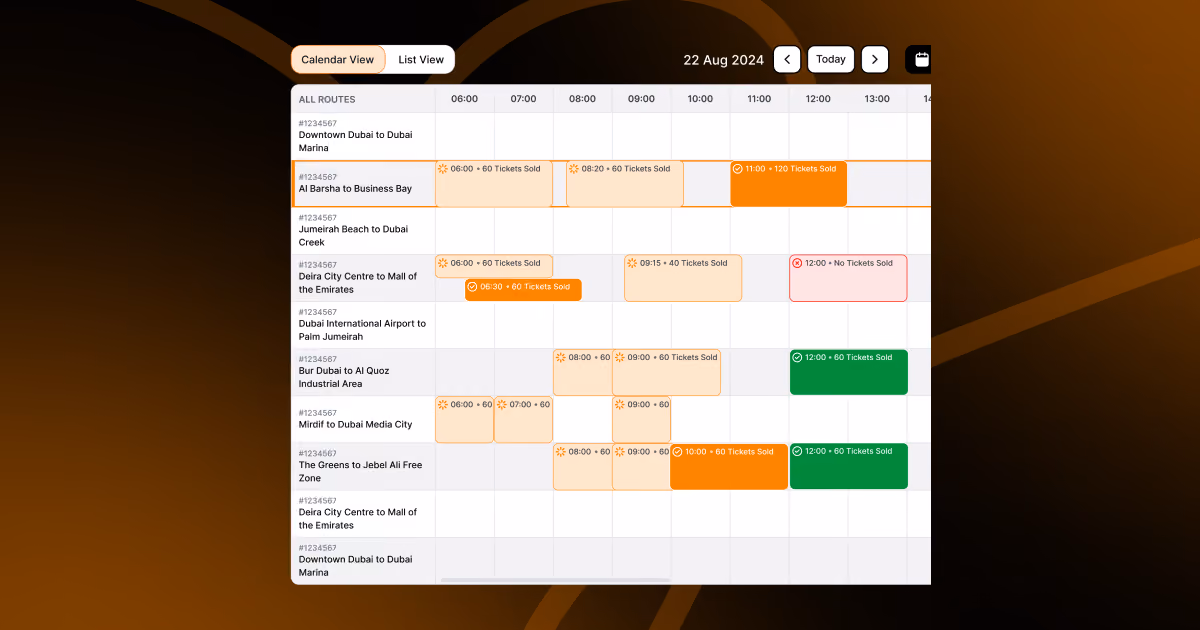Click the 06:00 time column header
Viewport: 1200px width, 630px height.
click(x=465, y=99)
